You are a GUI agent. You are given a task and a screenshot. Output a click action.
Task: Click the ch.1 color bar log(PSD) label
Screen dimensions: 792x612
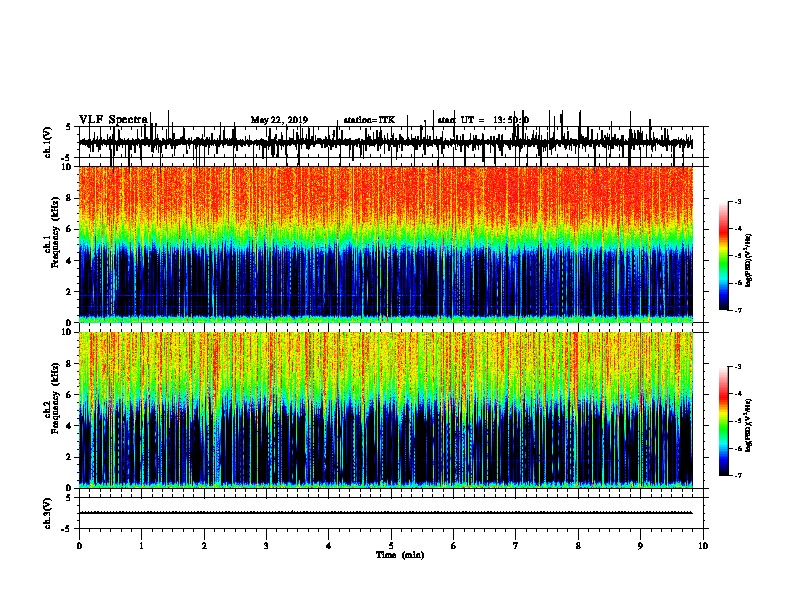[749, 261]
